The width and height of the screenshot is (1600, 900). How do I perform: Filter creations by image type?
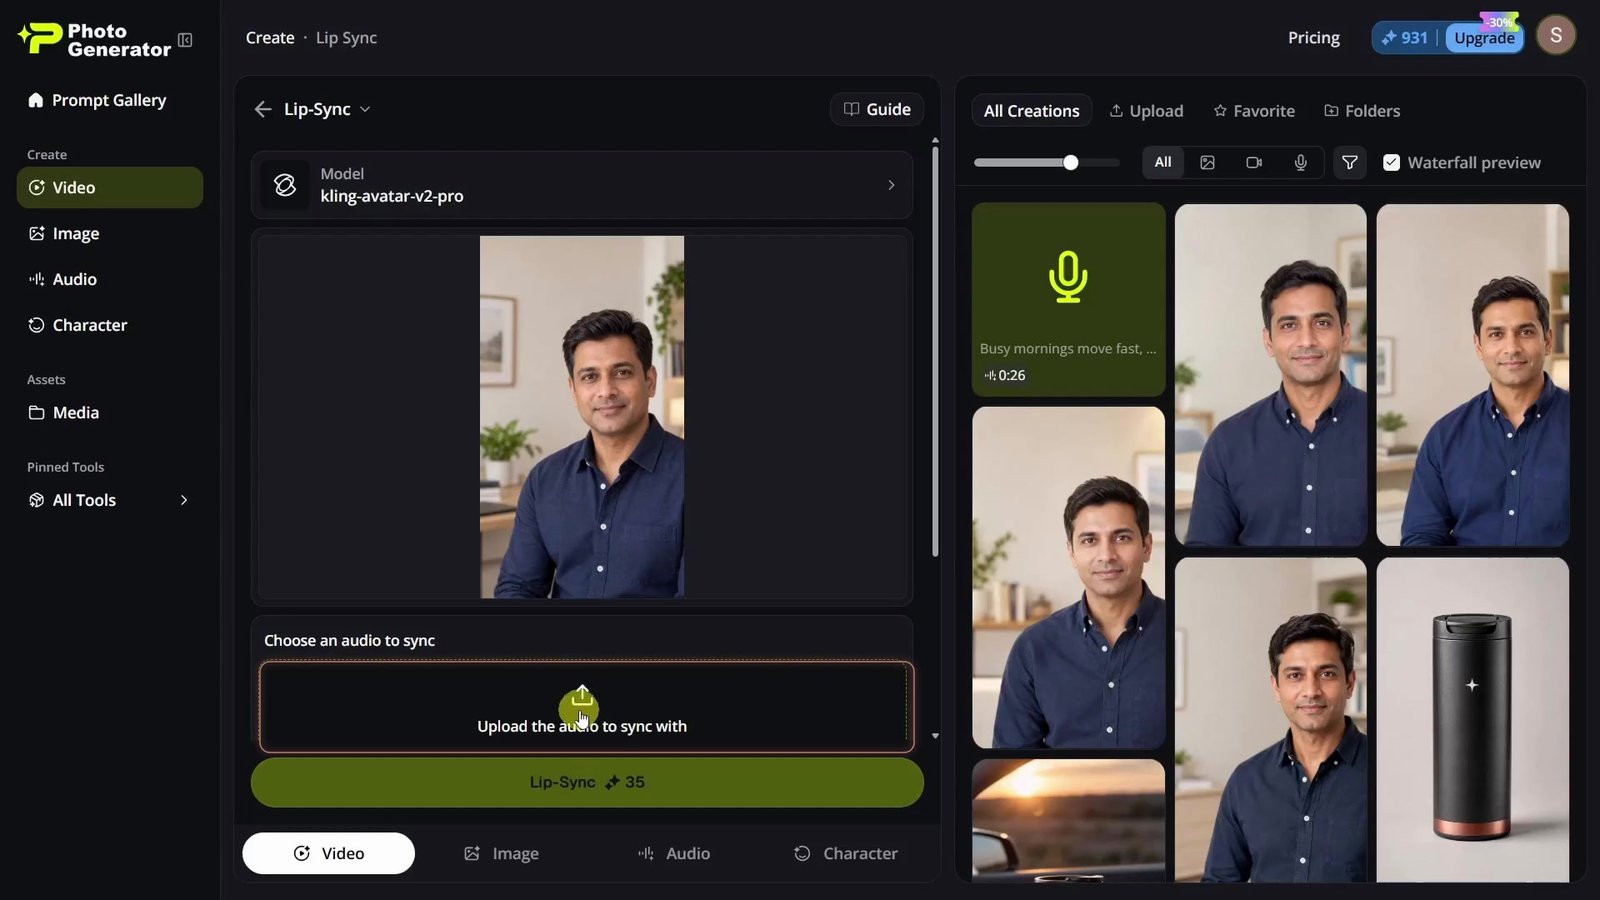tap(1207, 162)
